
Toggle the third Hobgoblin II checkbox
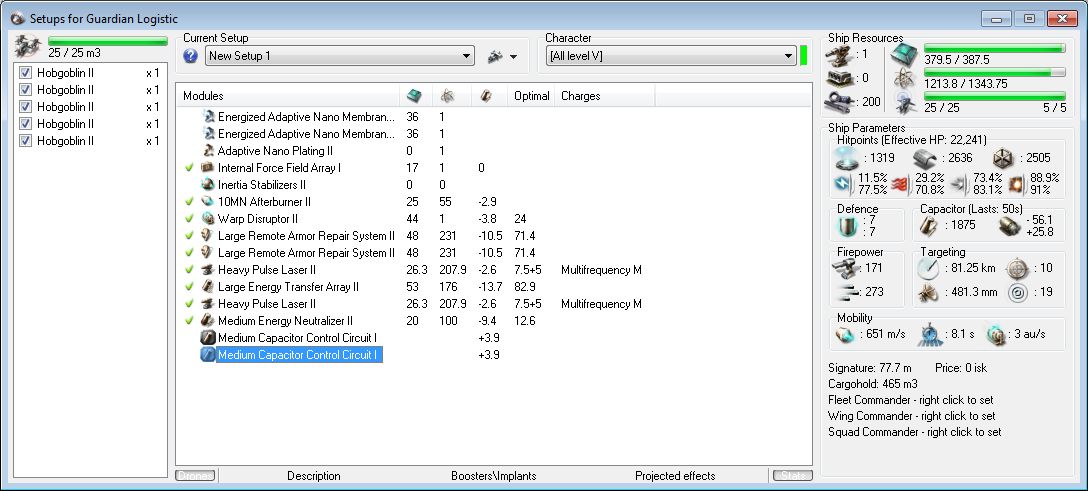click(x=26, y=107)
